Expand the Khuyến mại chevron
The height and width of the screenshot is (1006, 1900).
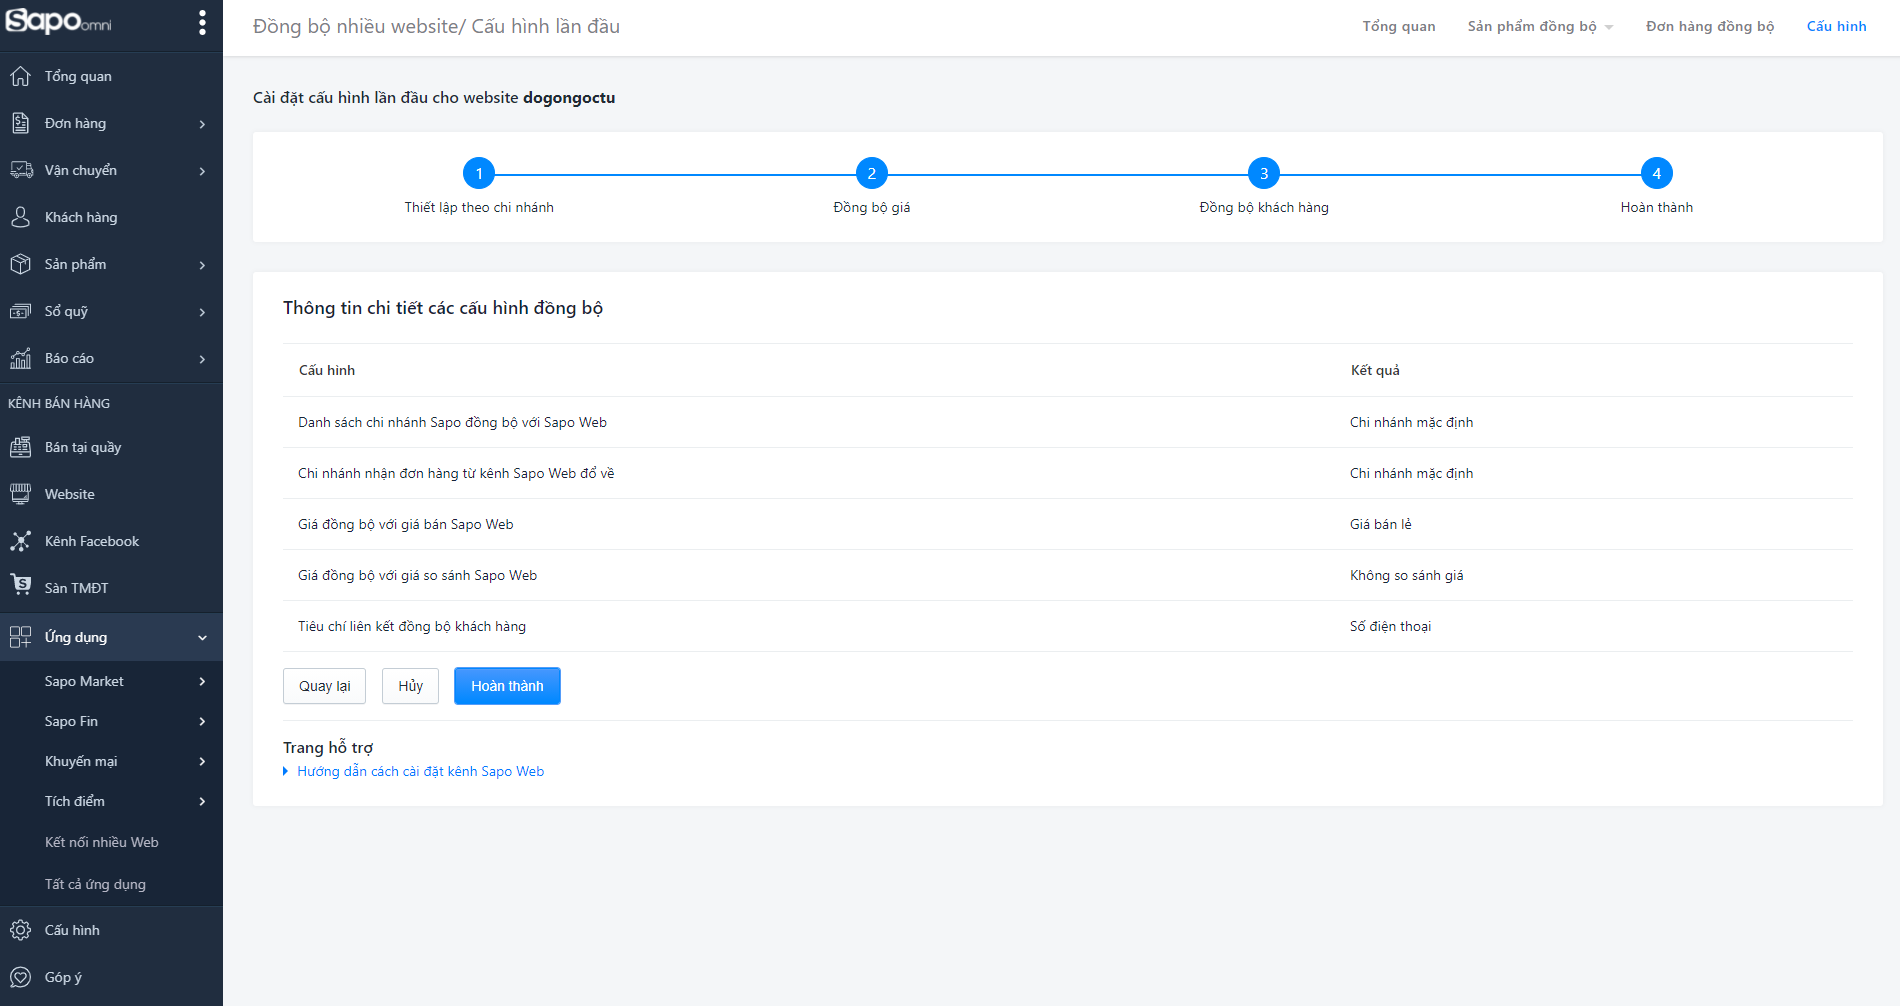pos(203,762)
